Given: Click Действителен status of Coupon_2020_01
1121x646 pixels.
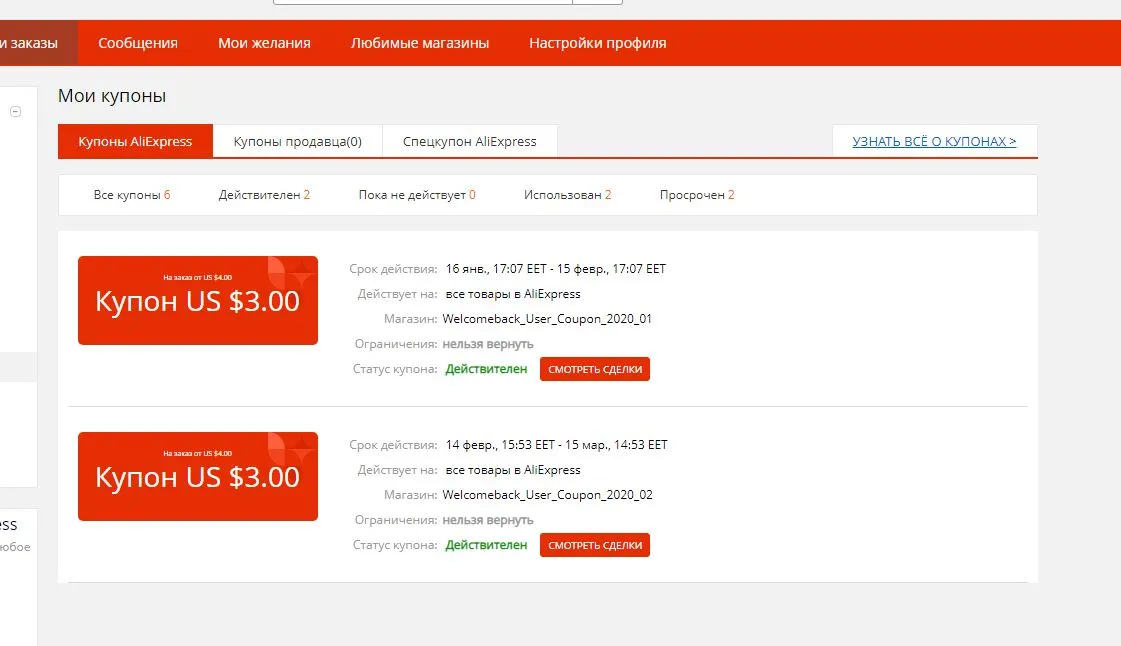Looking at the screenshot, I should point(486,369).
